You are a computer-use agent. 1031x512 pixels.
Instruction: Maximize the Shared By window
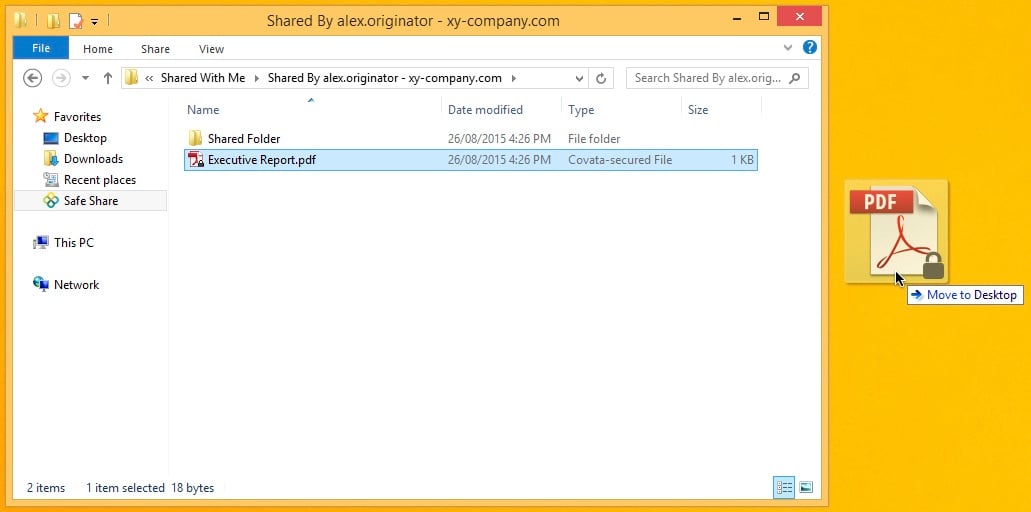point(763,16)
